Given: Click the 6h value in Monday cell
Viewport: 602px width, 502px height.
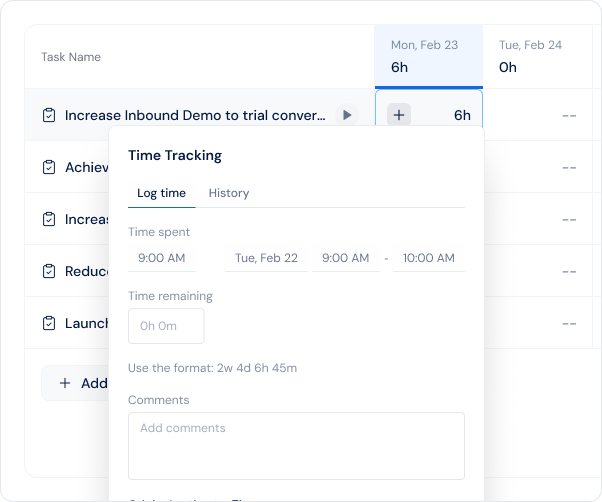Looking at the screenshot, I should point(462,115).
